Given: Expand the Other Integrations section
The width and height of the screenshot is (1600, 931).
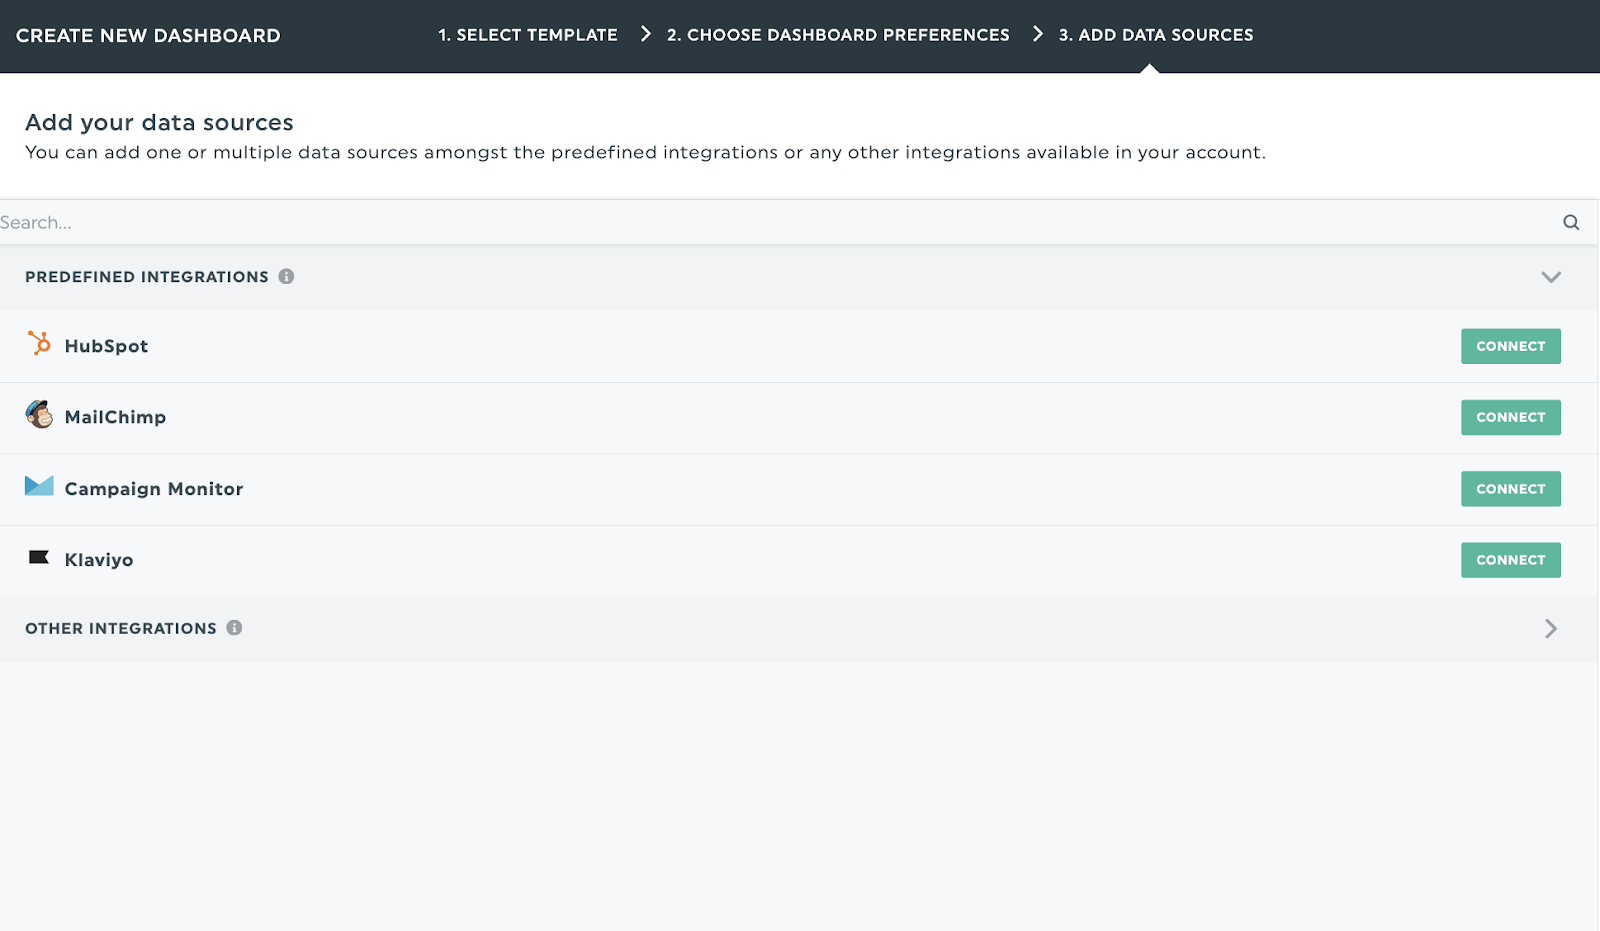Looking at the screenshot, I should (1551, 628).
